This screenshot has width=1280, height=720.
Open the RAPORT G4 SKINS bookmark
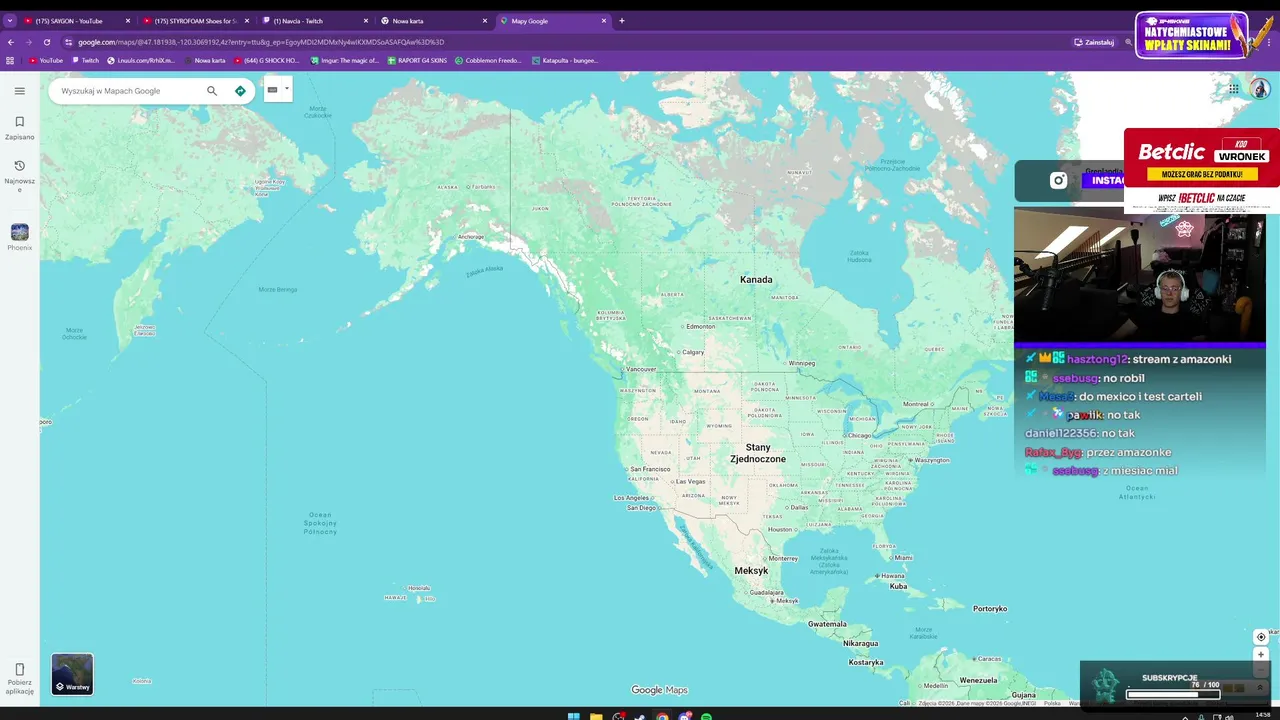(418, 60)
